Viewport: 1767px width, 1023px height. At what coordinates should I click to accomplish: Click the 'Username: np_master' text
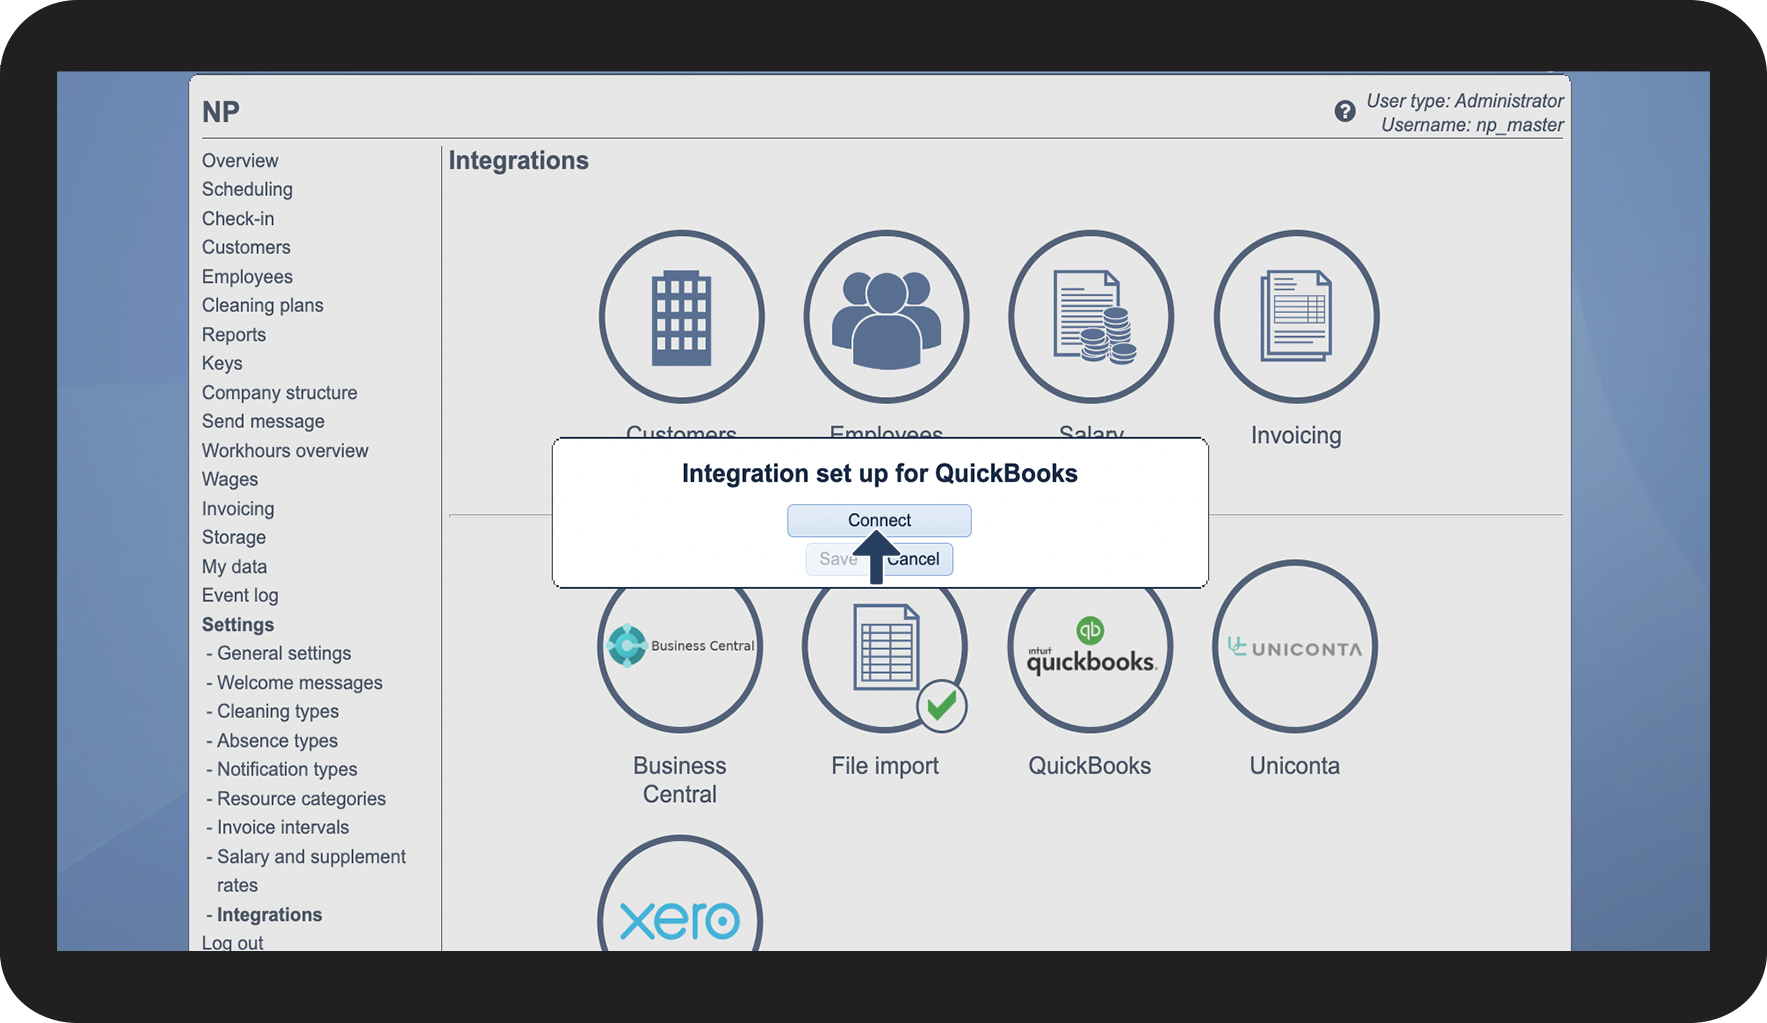pyautogui.click(x=1472, y=125)
